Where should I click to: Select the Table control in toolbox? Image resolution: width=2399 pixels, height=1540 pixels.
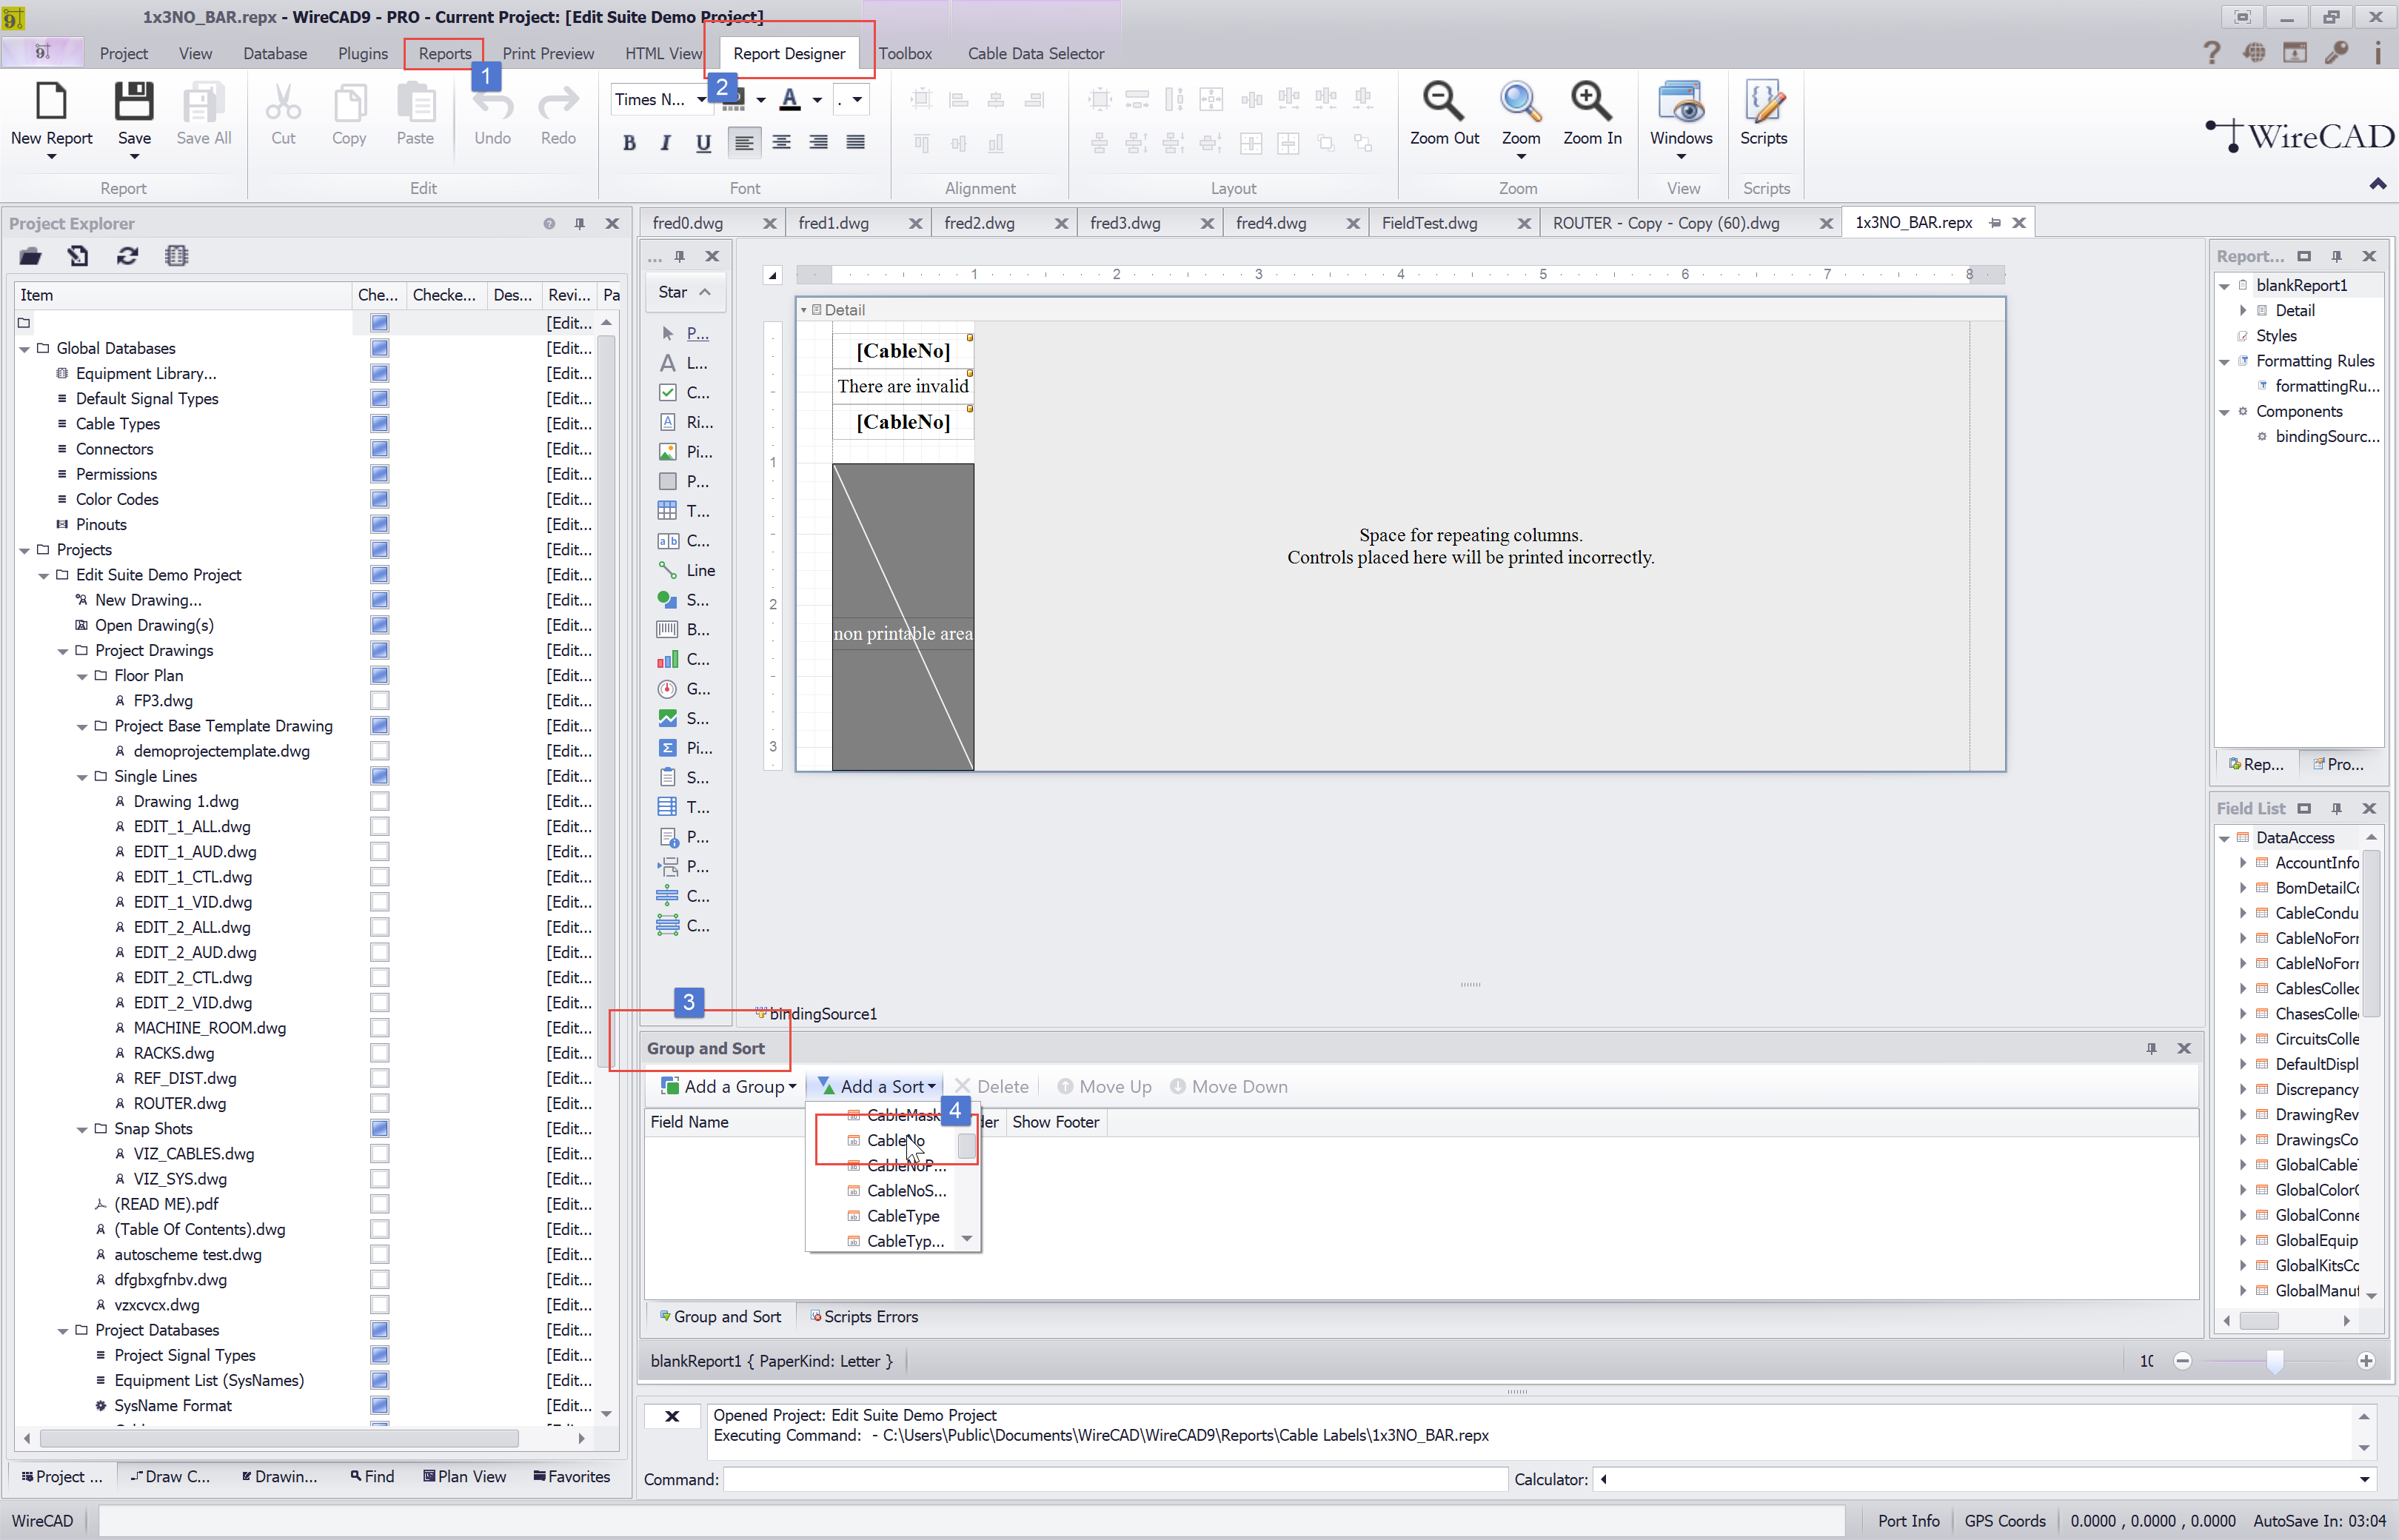click(x=685, y=511)
